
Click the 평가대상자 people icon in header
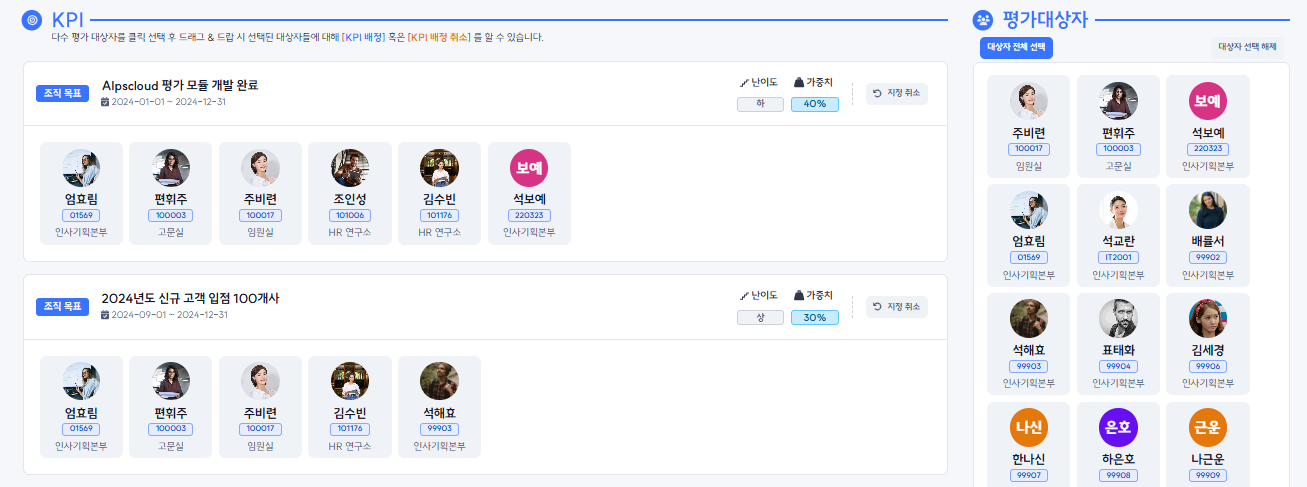[x=983, y=19]
